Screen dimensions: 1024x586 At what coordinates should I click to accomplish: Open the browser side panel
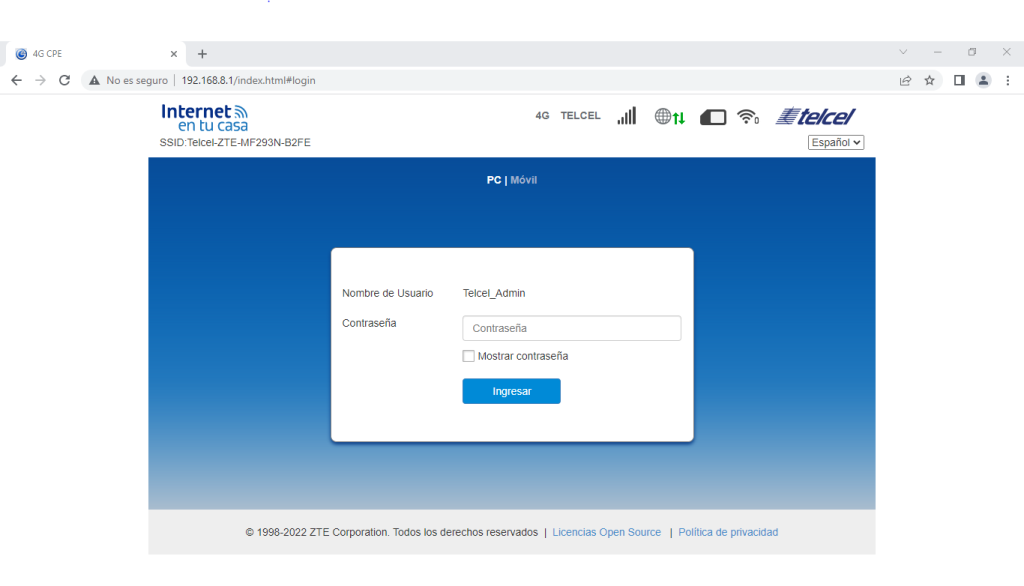[959, 80]
